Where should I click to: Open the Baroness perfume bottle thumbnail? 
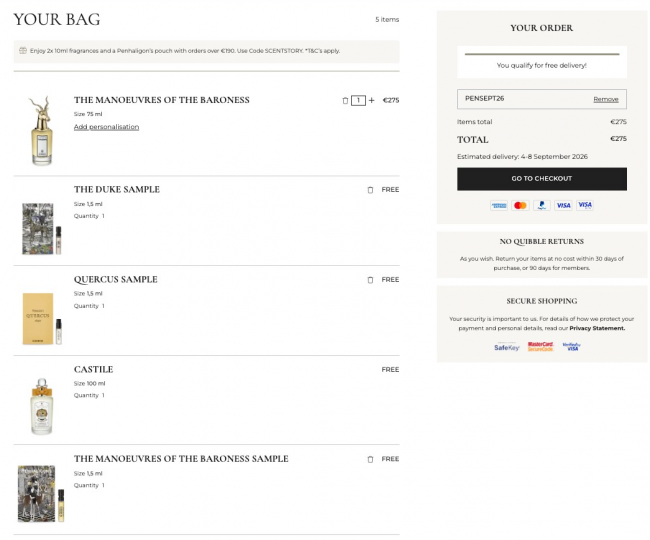coord(41,131)
